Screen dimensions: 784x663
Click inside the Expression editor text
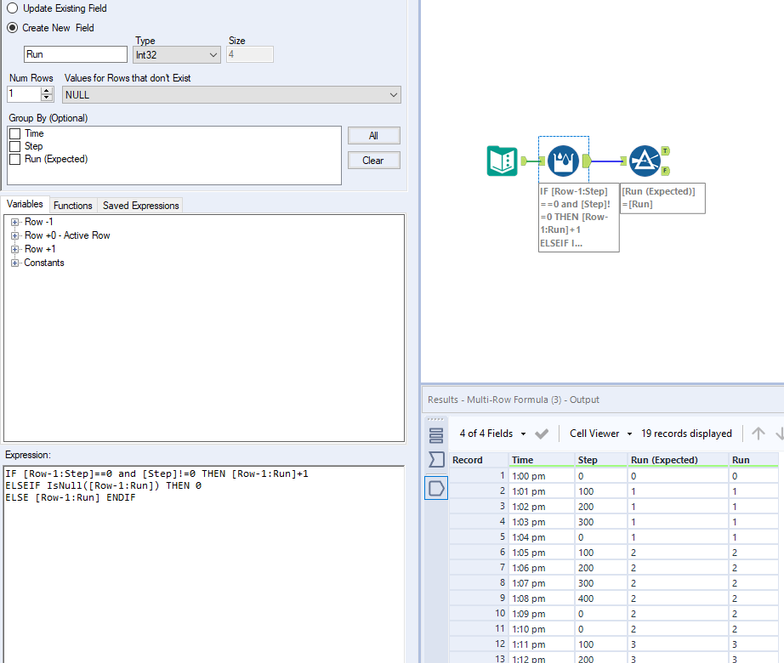point(203,564)
